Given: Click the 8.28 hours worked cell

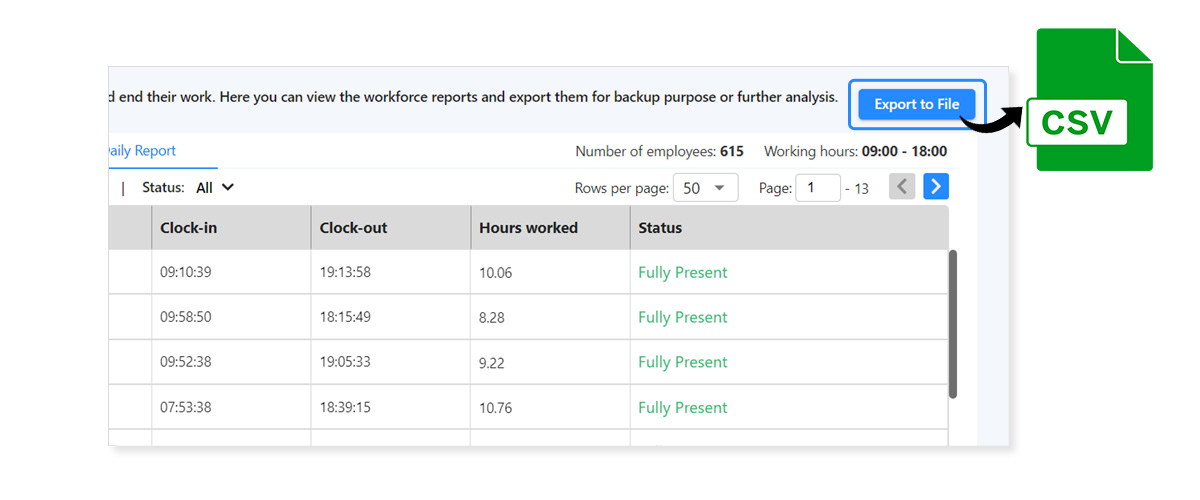Looking at the screenshot, I should click(x=491, y=317).
